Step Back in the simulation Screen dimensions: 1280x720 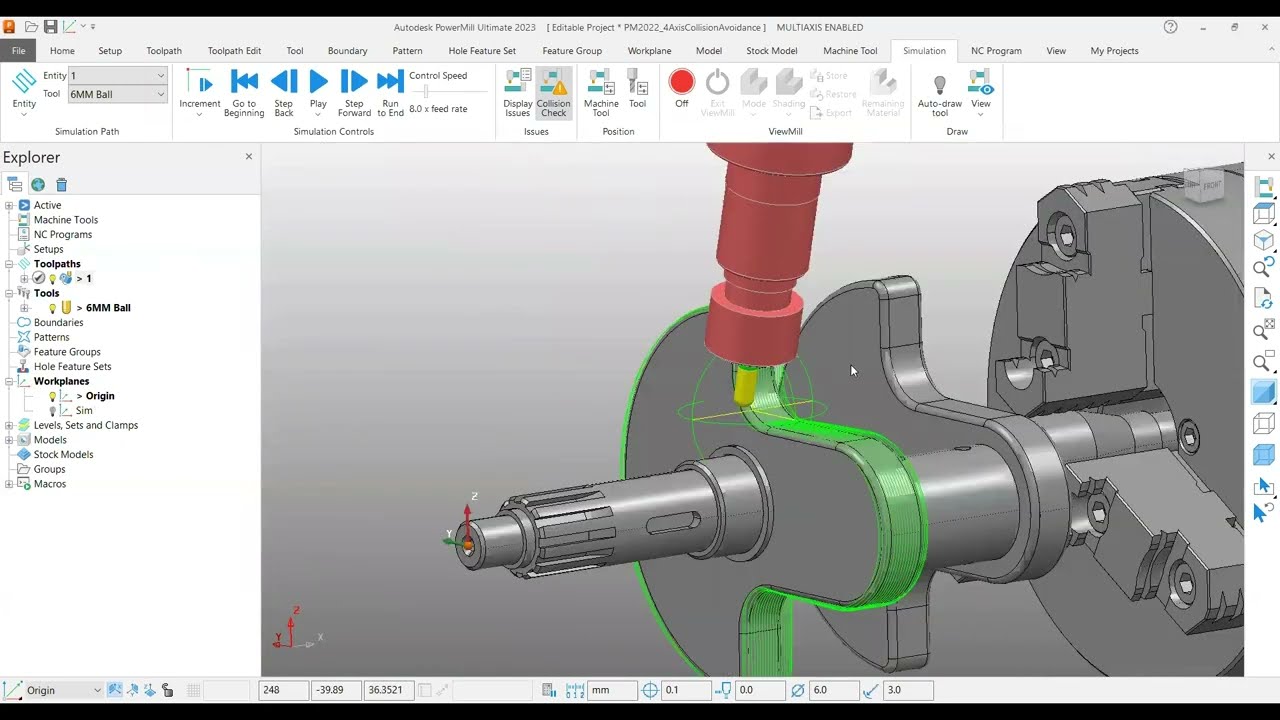pyautogui.click(x=284, y=93)
